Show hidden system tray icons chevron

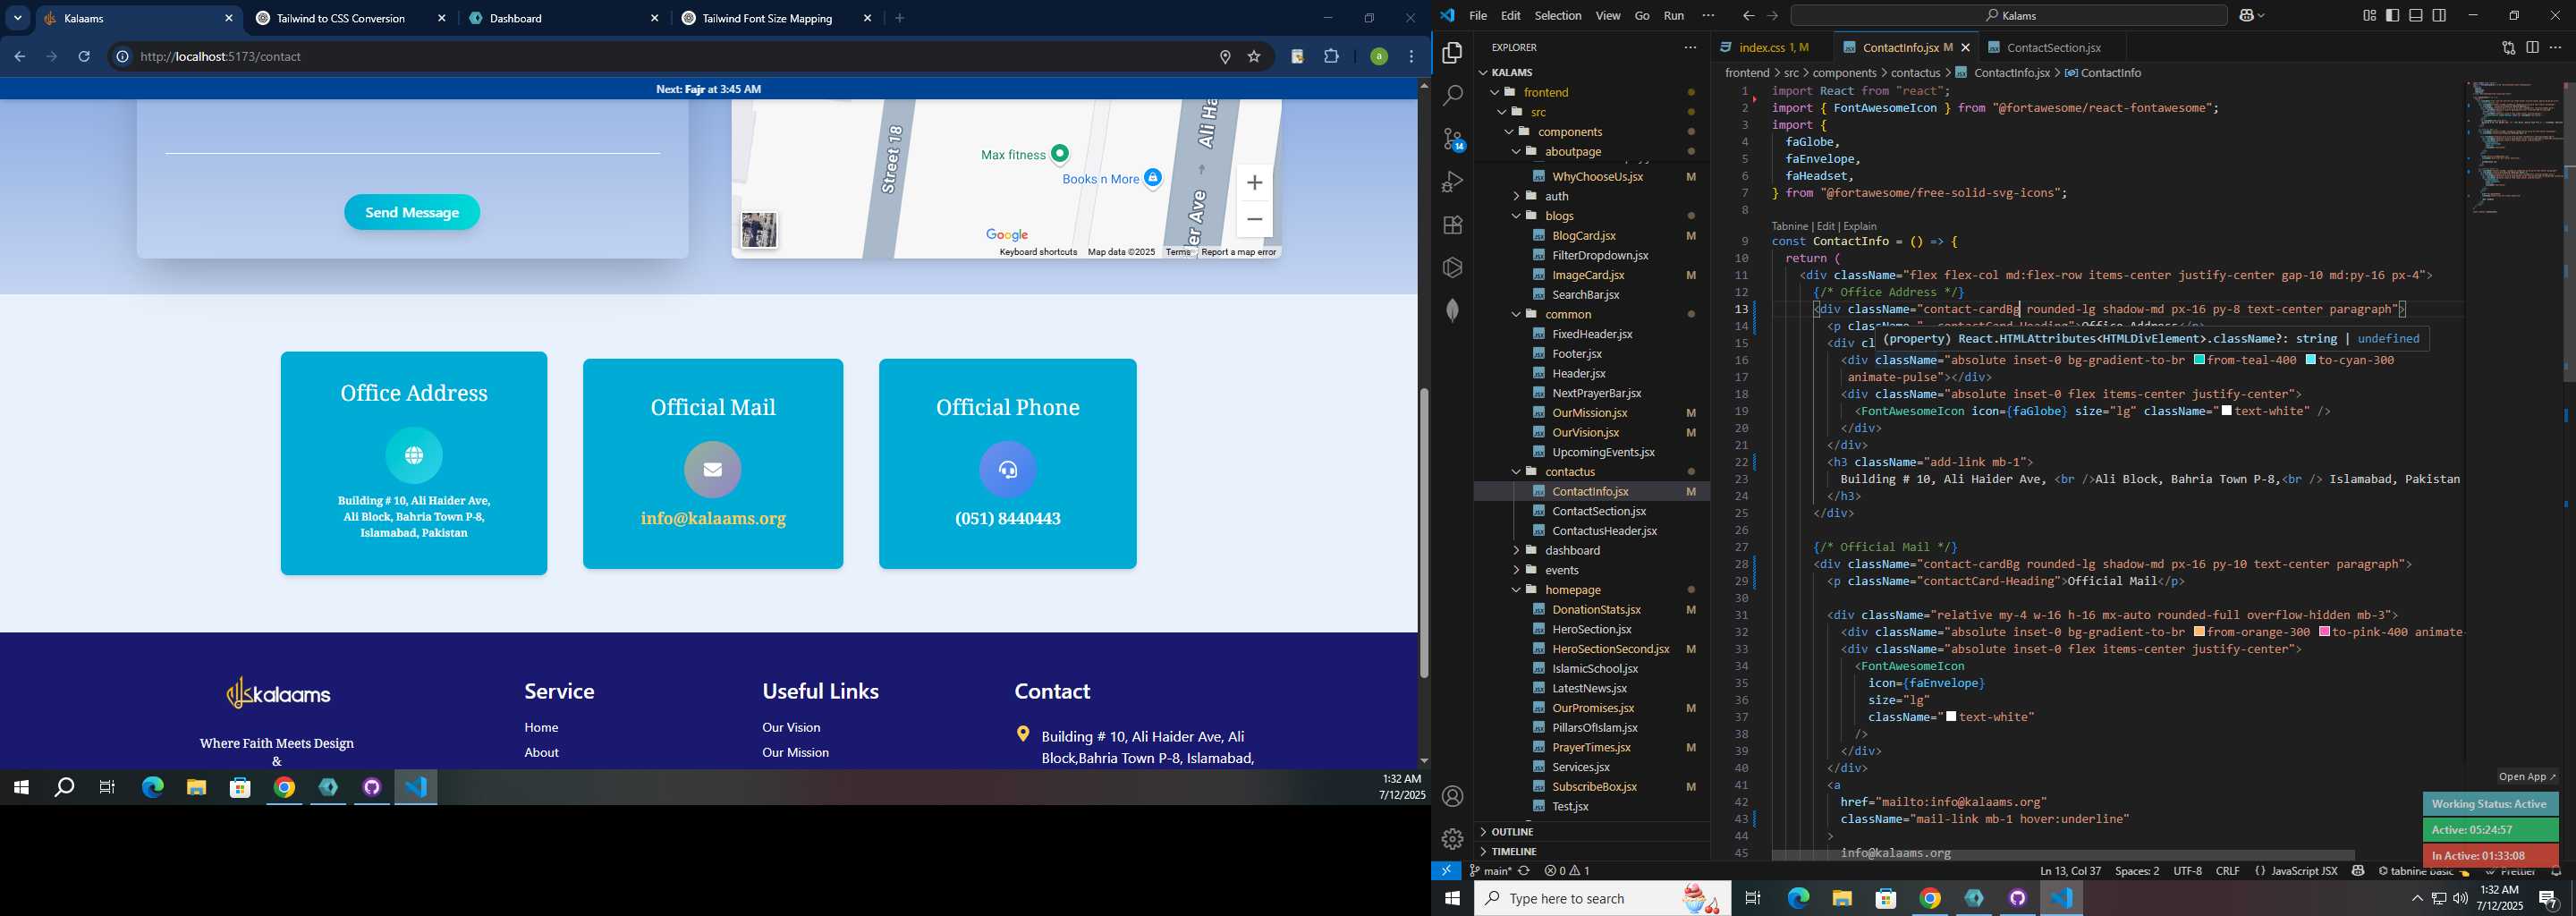tap(2417, 899)
